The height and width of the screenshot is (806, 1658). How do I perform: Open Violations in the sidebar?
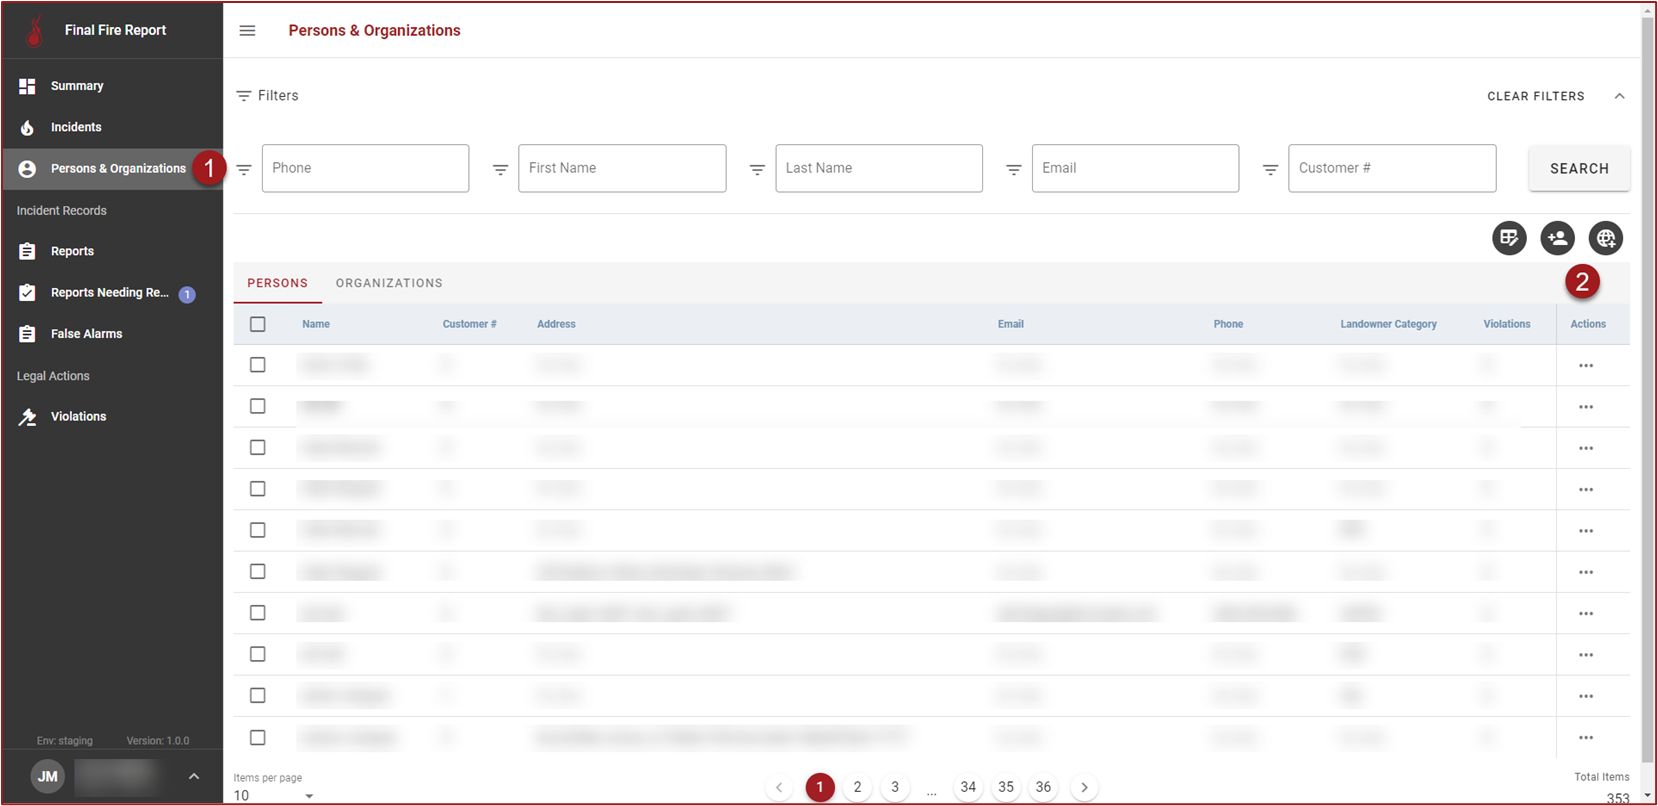pyautogui.click(x=78, y=417)
